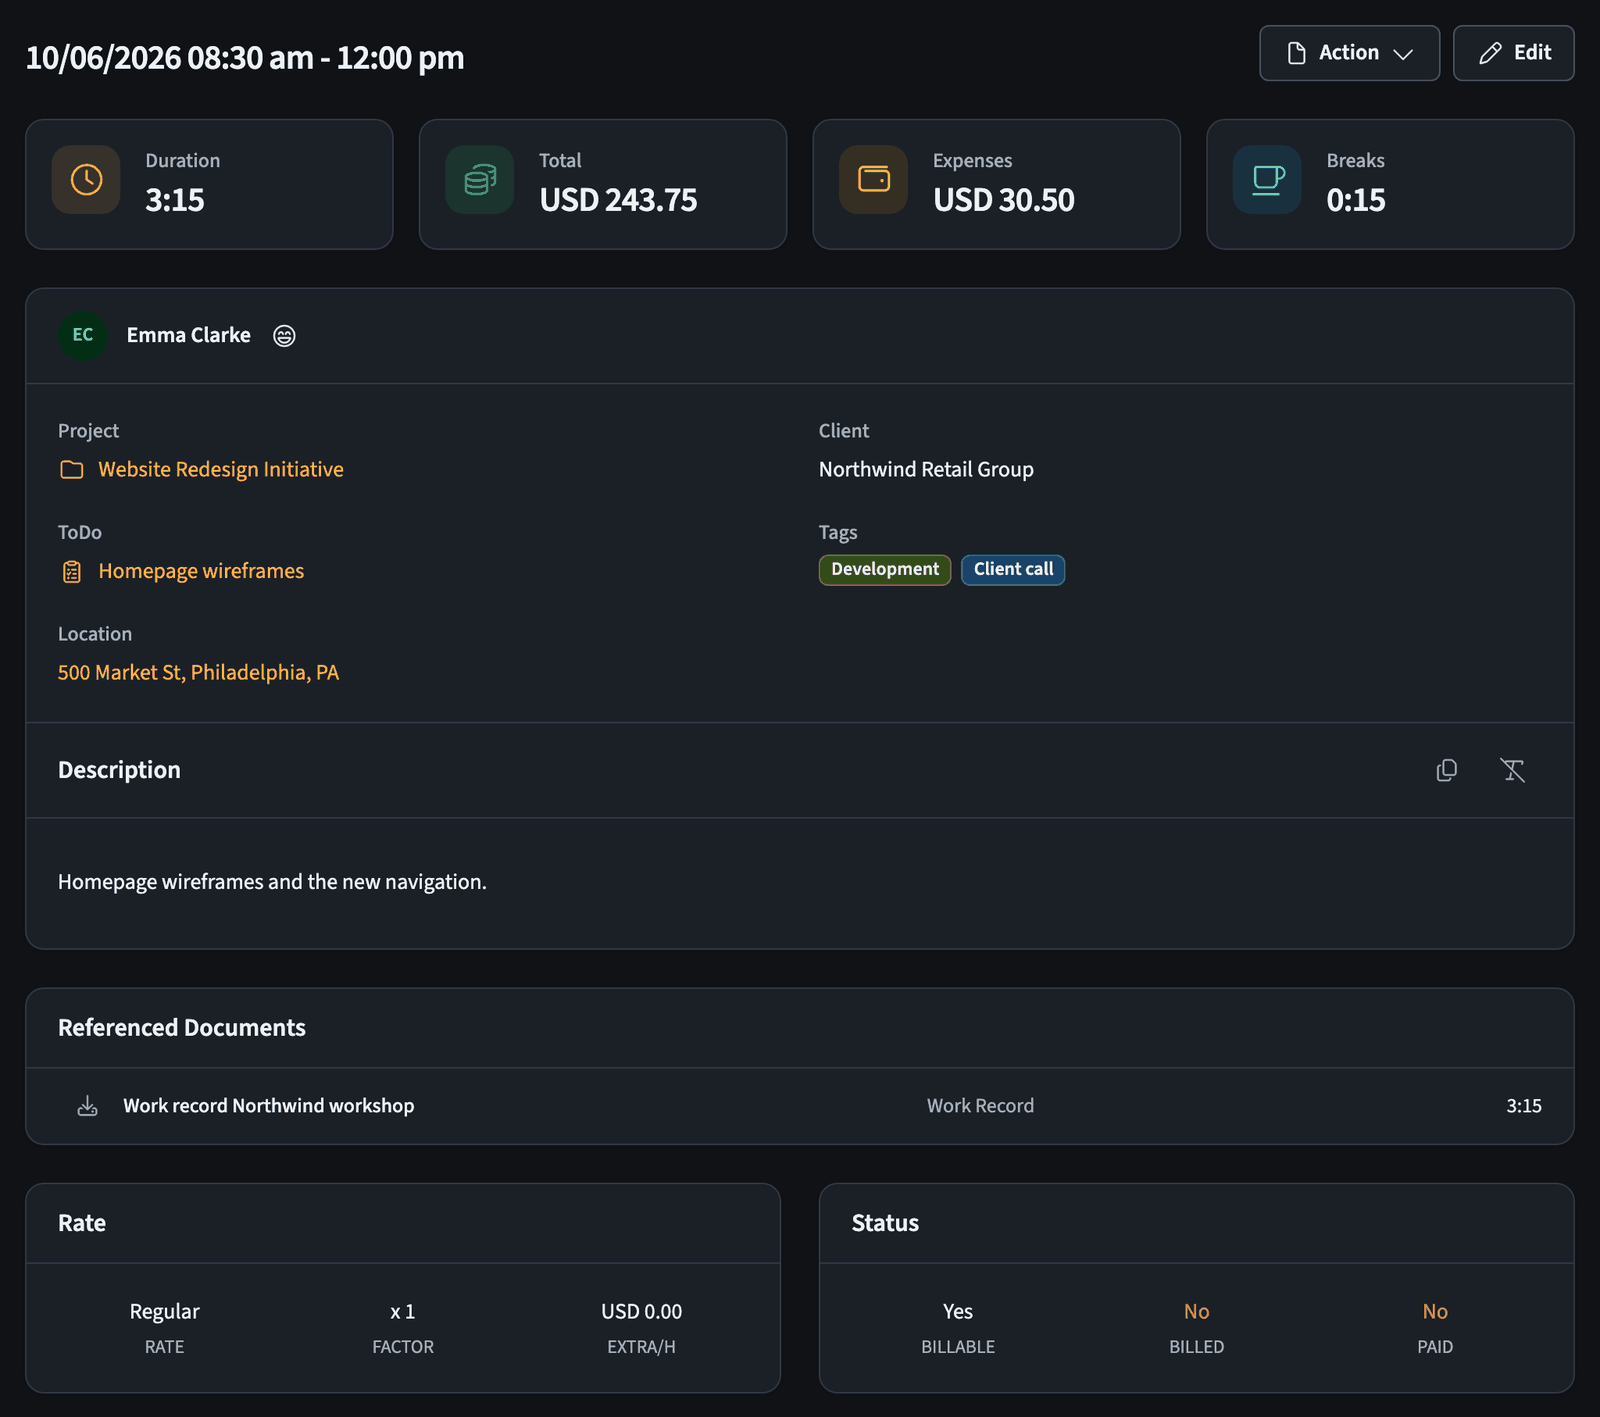Click the Yes billable status value
Screen dimensions: 1600x1417
(958, 1311)
